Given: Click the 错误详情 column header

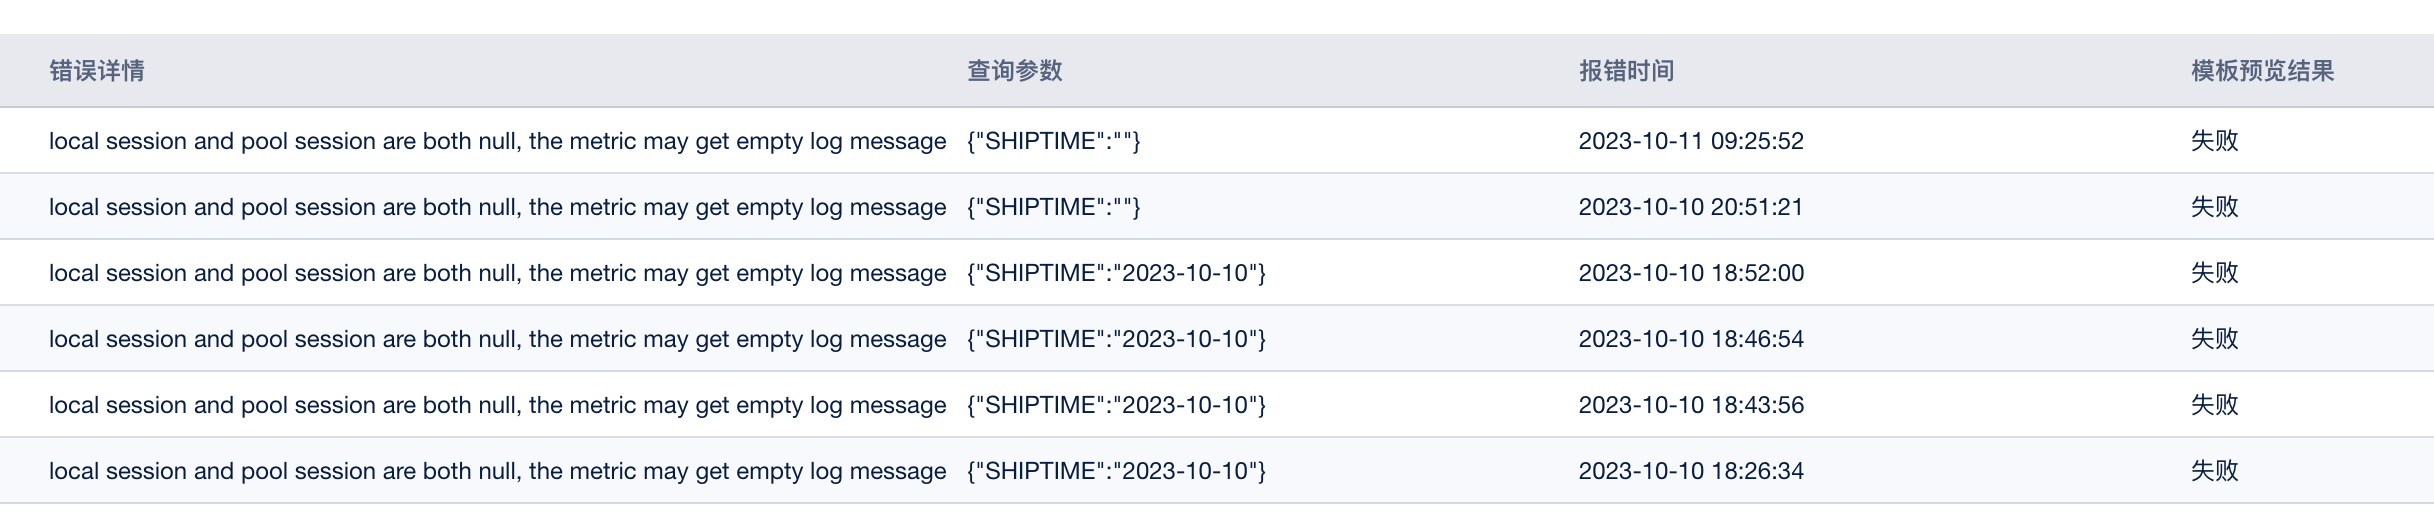Looking at the screenshot, I should 97,71.
